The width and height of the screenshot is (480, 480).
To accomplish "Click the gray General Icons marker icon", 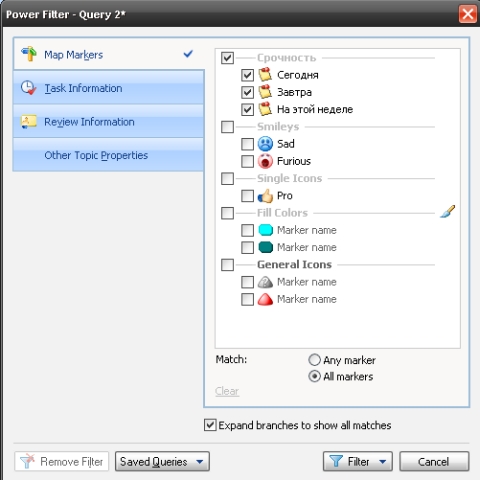I will 265,282.
